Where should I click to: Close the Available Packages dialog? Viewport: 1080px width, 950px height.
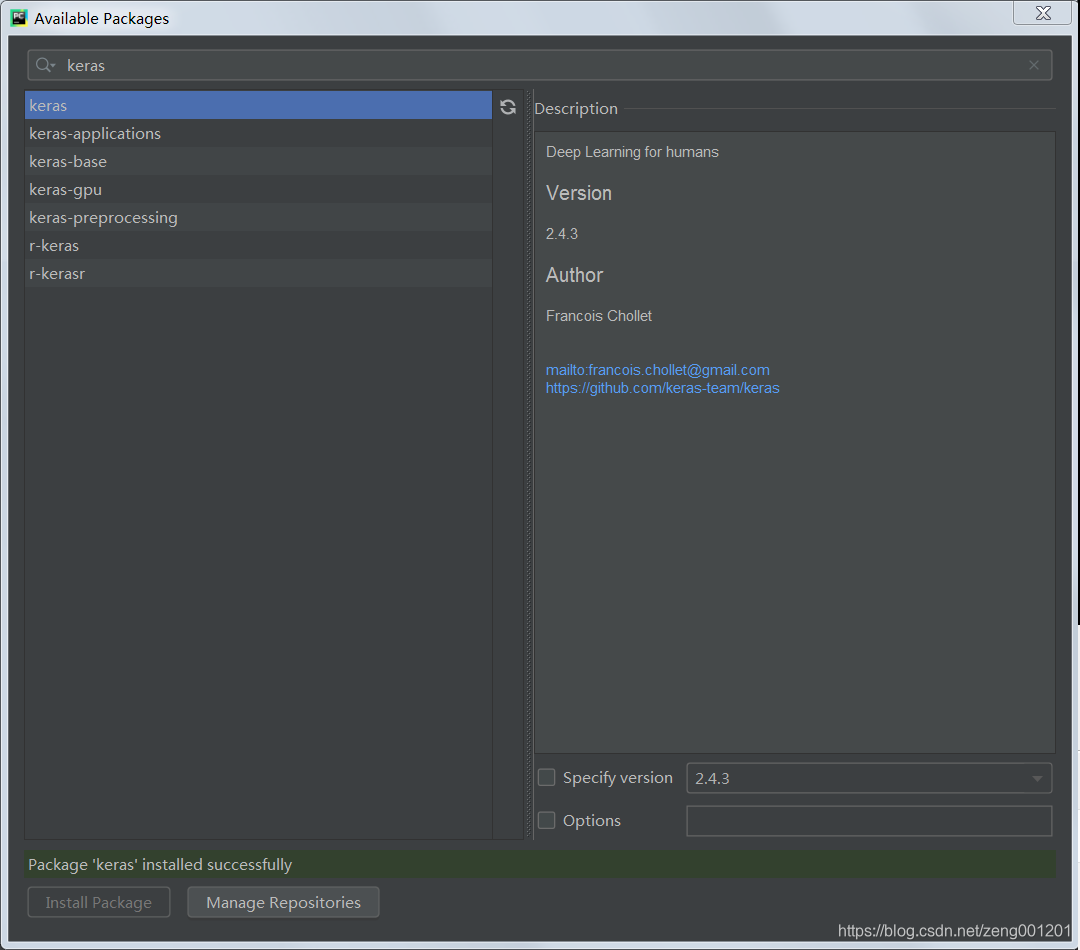click(x=1043, y=13)
